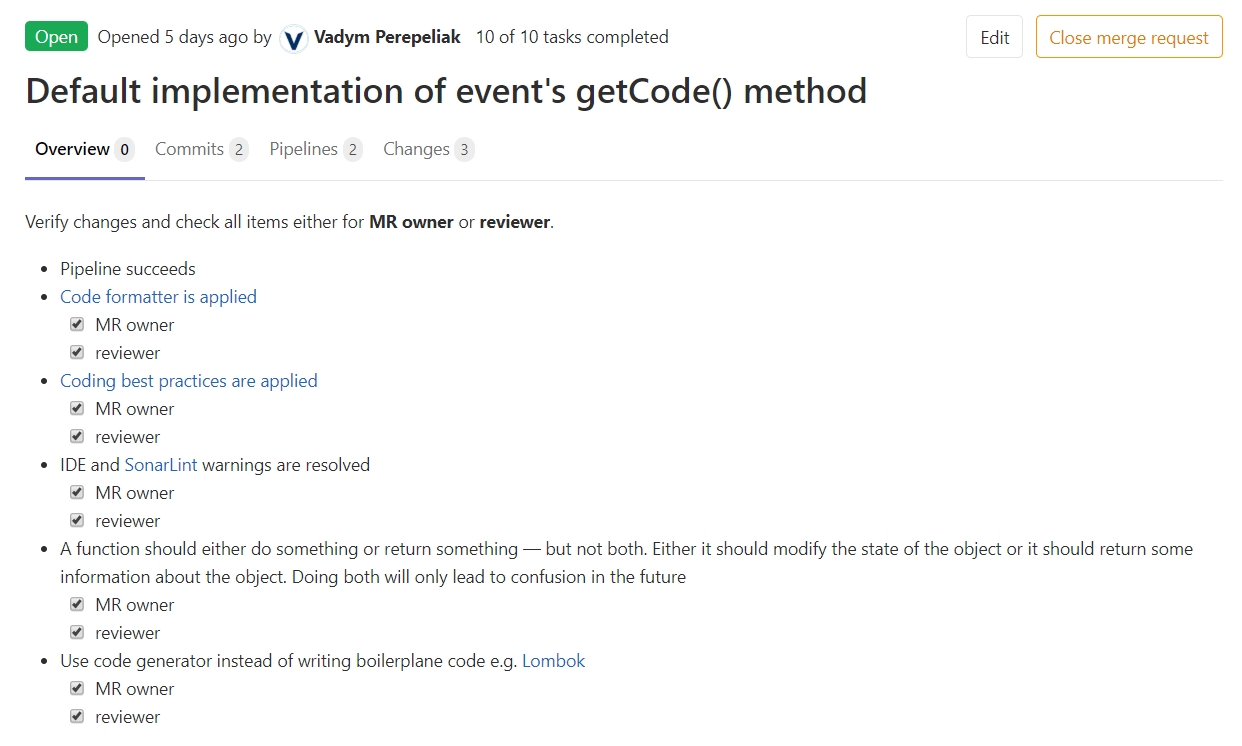Uncheck MR owner under 'Code formatter is applied'
1242x746 pixels.
tap(77, 324)
